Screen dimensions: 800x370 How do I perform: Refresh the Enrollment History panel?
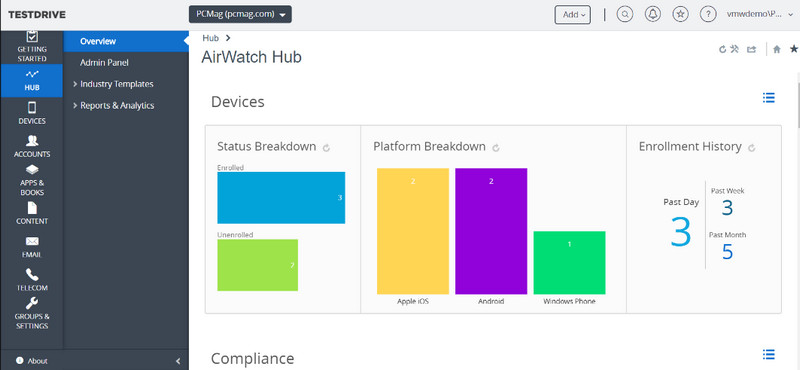click(x=752, y=148)
